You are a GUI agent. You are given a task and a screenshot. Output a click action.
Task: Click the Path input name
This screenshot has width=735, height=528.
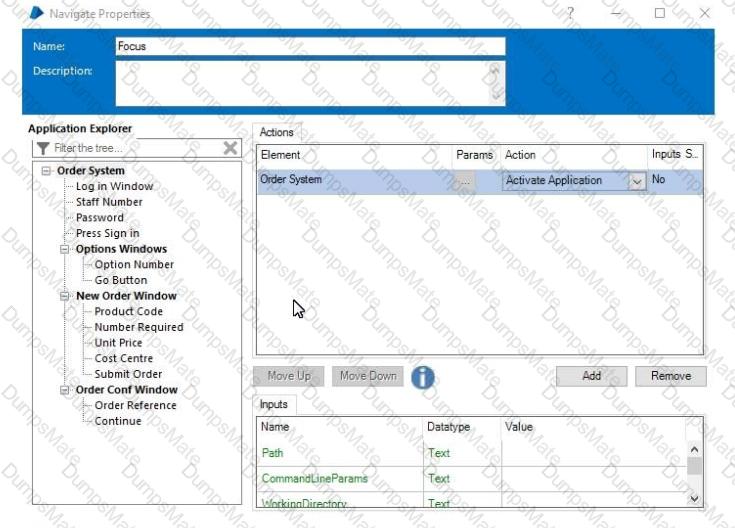coord(272,453)
